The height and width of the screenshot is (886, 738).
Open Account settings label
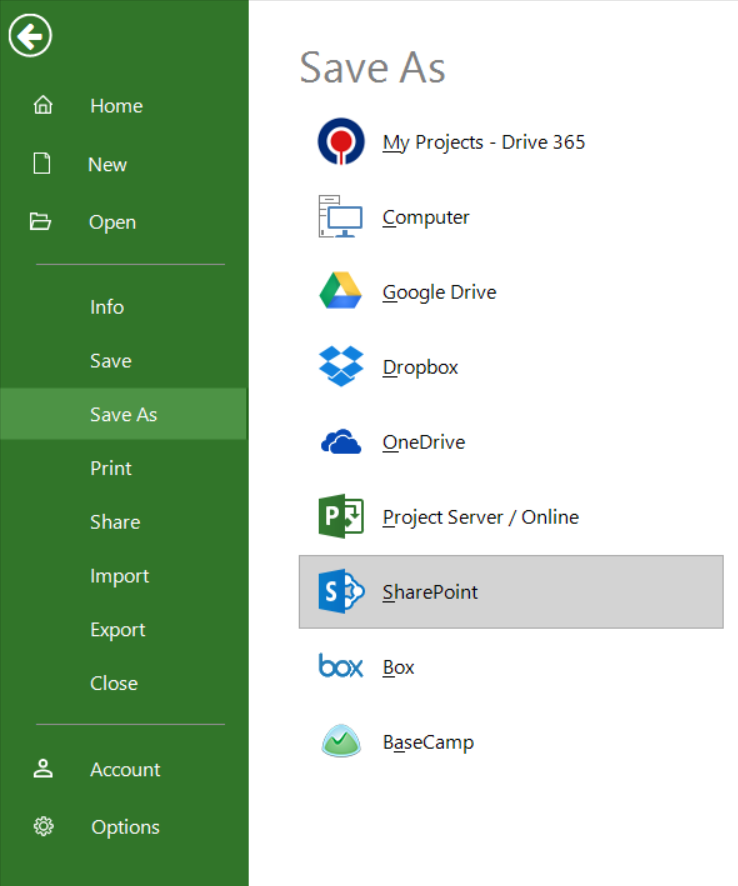pos(125,770)
